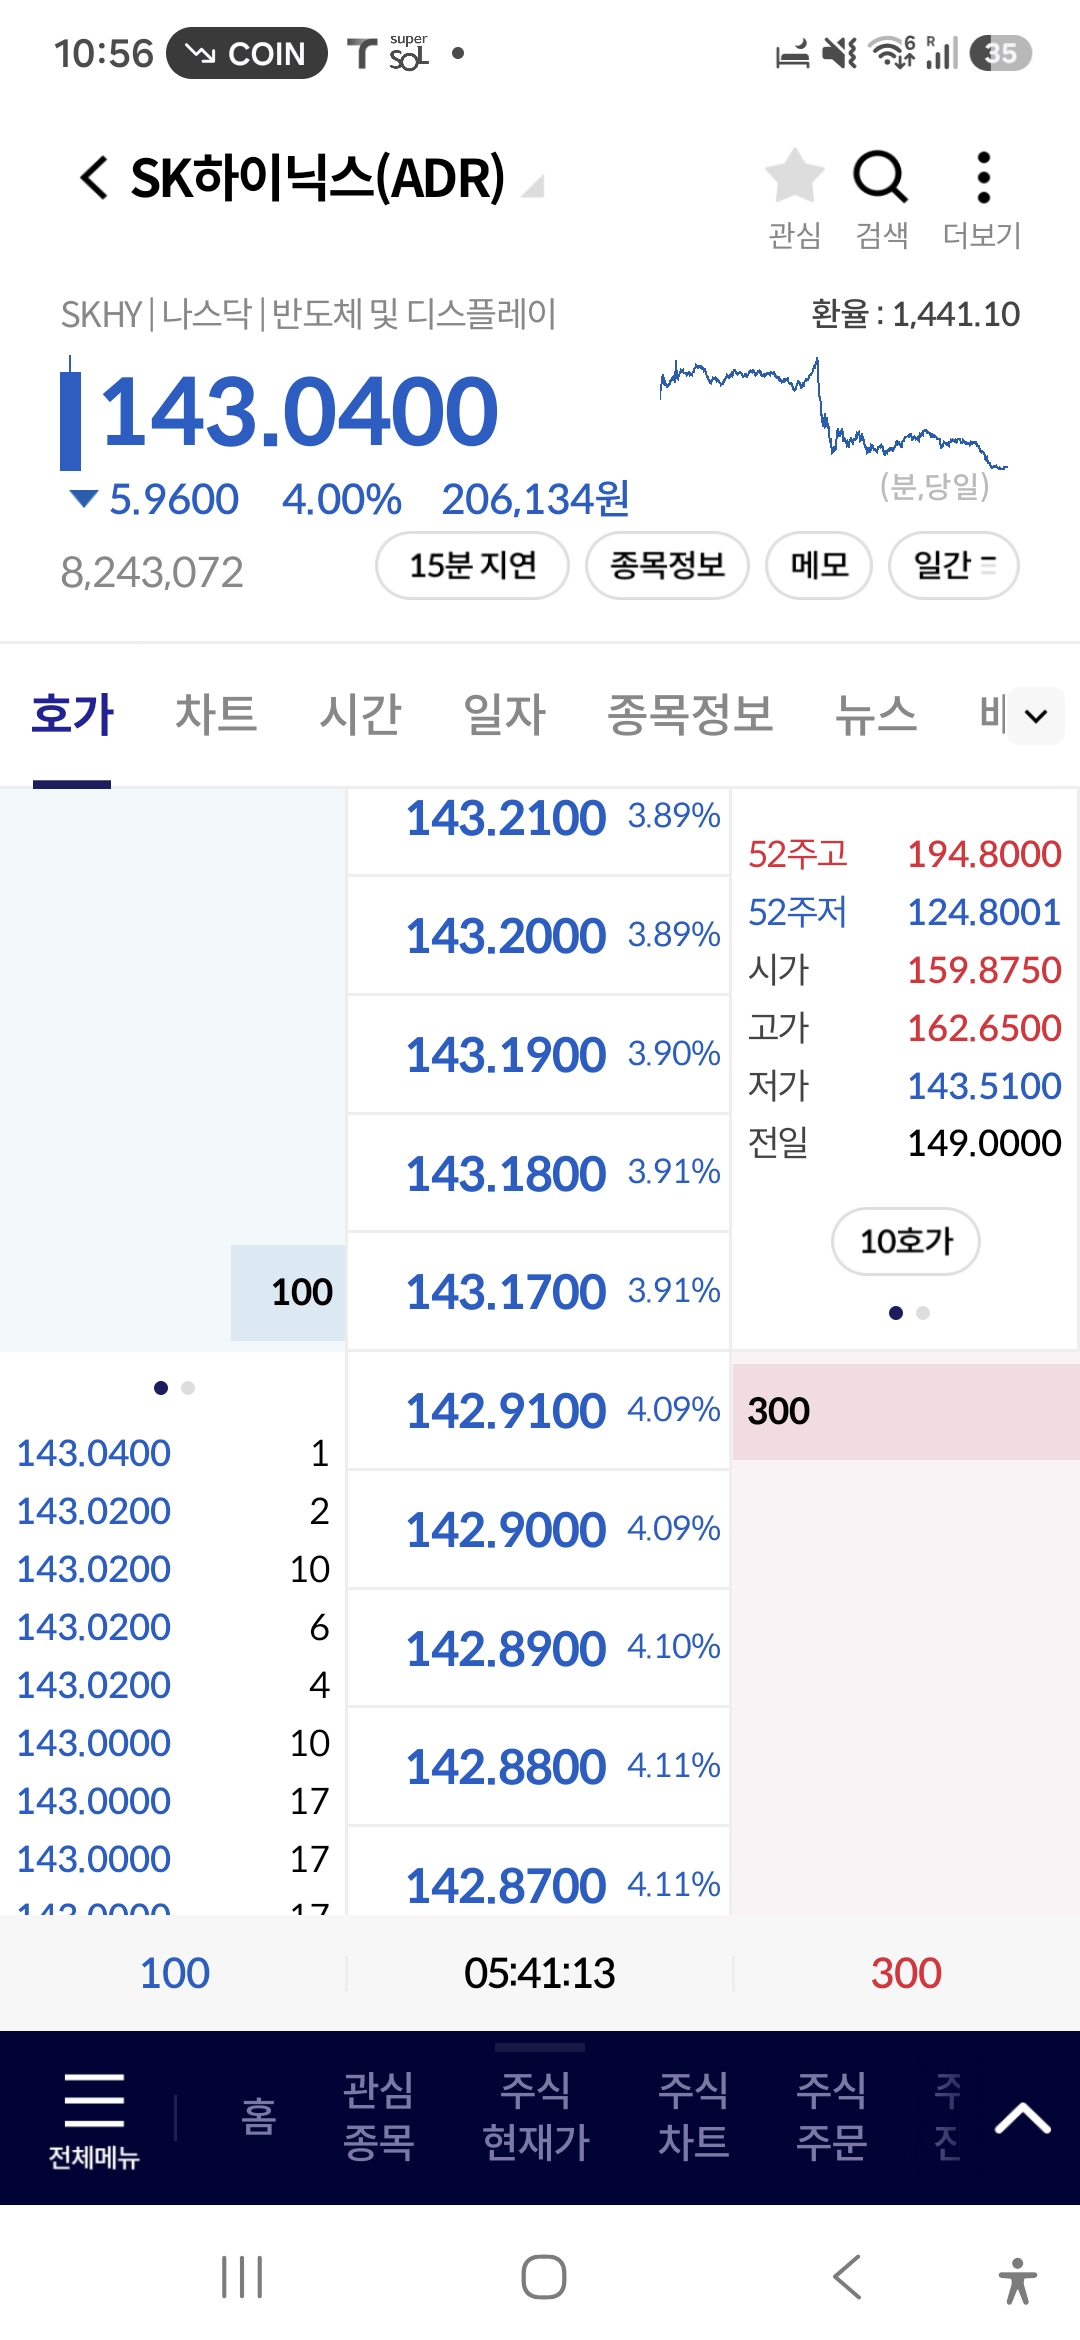
Task: Select bid price 142.8800
Action: pyautogui.click(x=538, y=1767)
